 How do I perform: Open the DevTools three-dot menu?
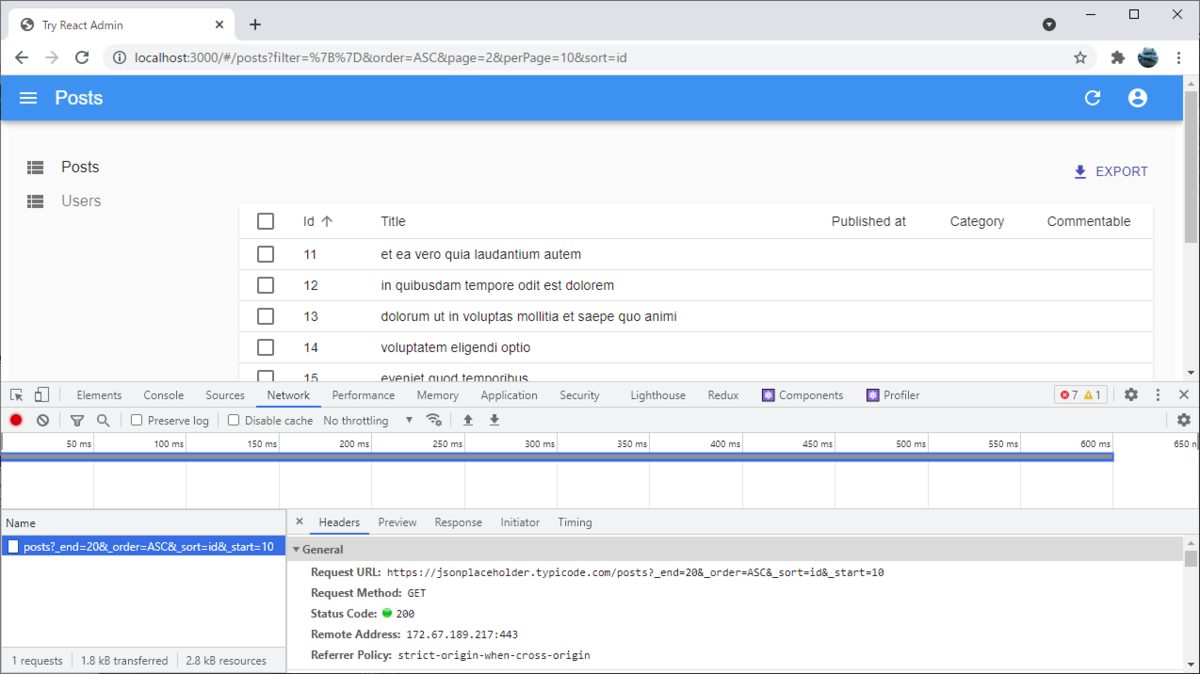(1157, 395)
